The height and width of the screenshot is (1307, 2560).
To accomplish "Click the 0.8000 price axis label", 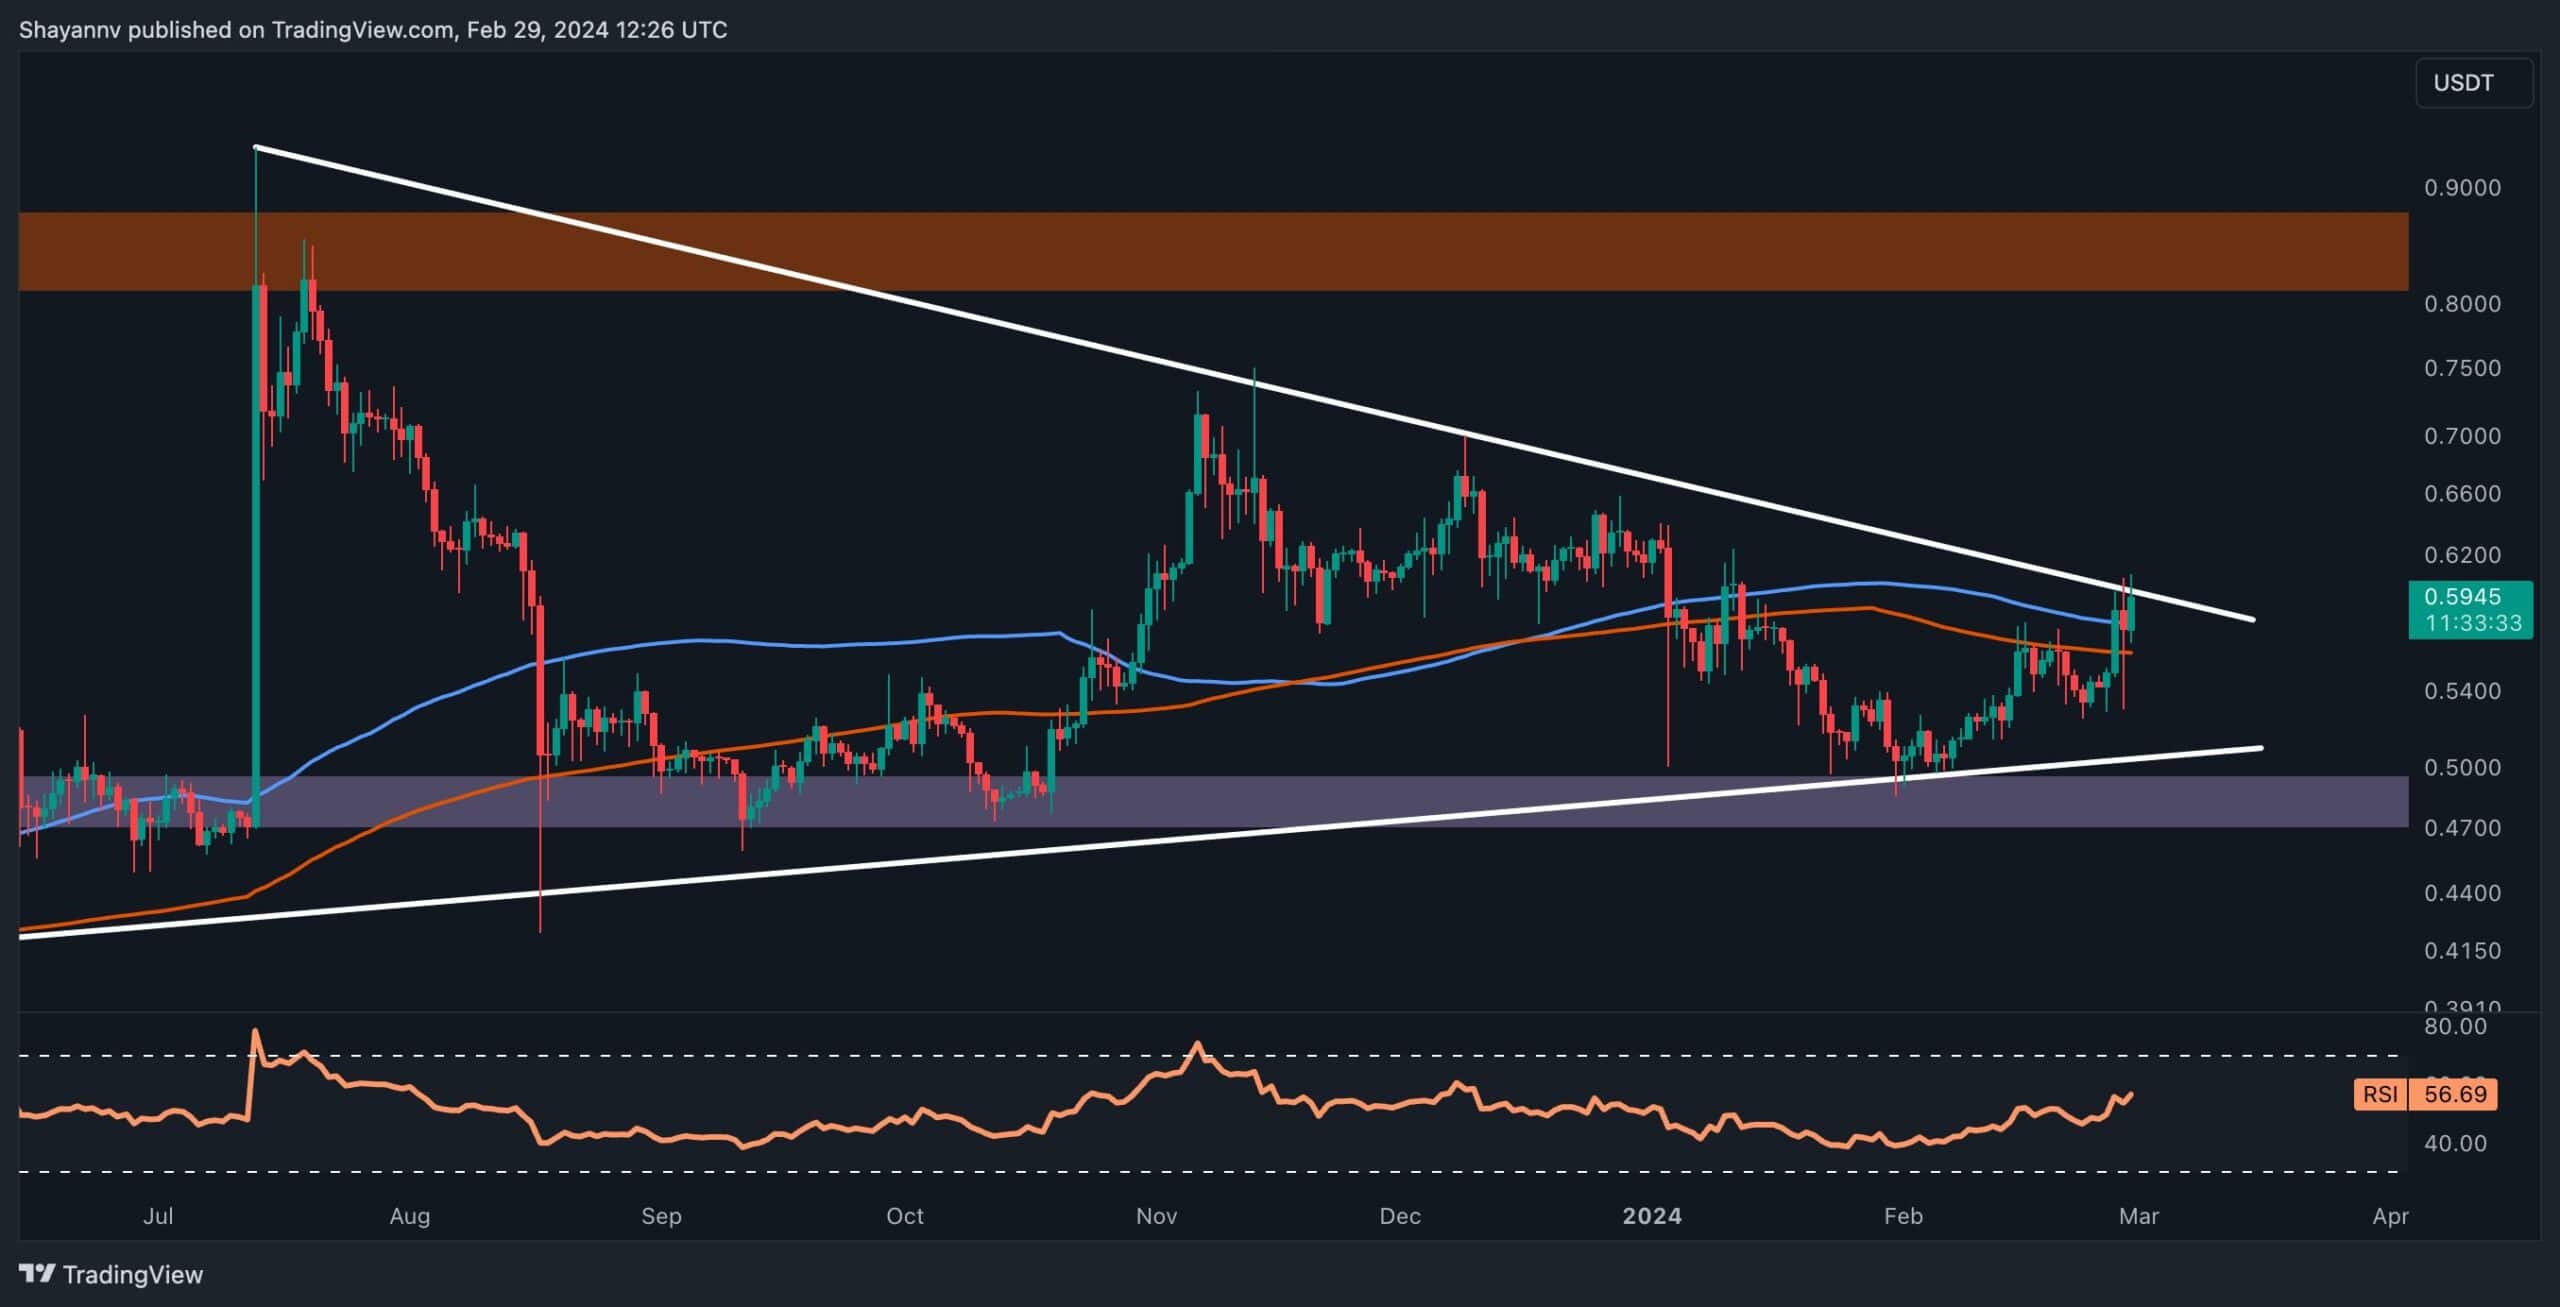I will coord(2462,304).
